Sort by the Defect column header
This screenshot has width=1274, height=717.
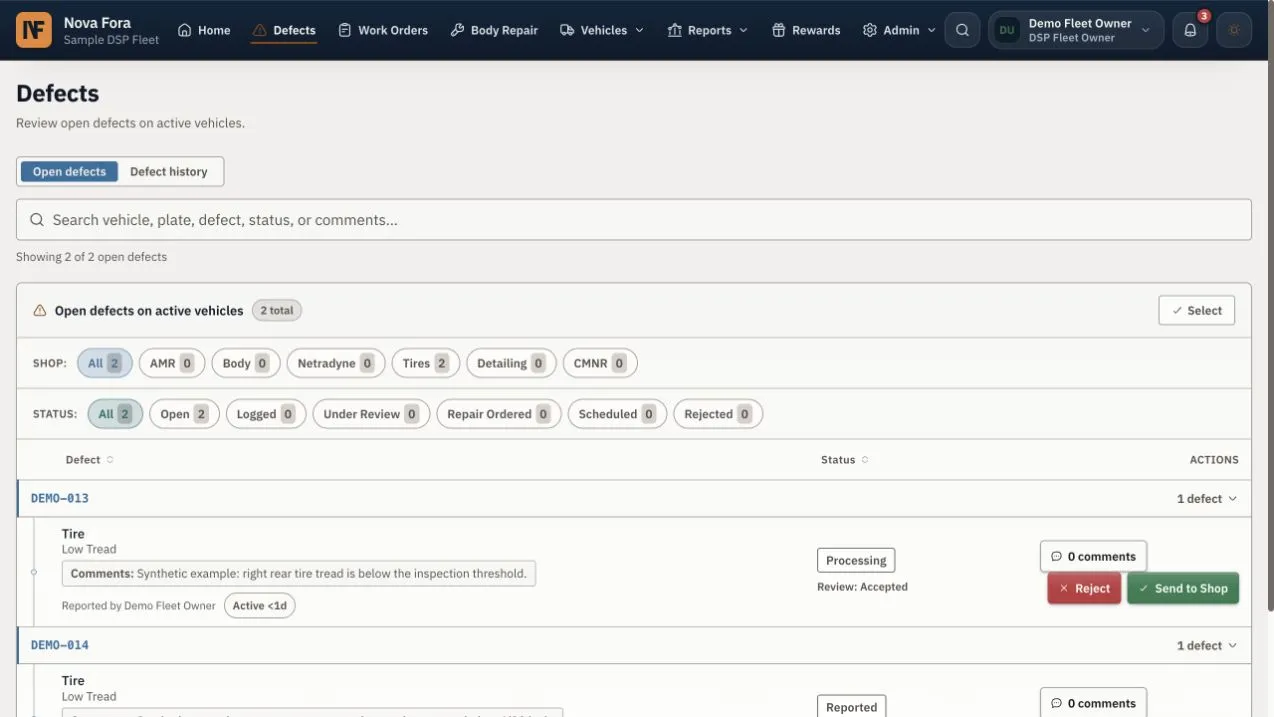[89, 460]
